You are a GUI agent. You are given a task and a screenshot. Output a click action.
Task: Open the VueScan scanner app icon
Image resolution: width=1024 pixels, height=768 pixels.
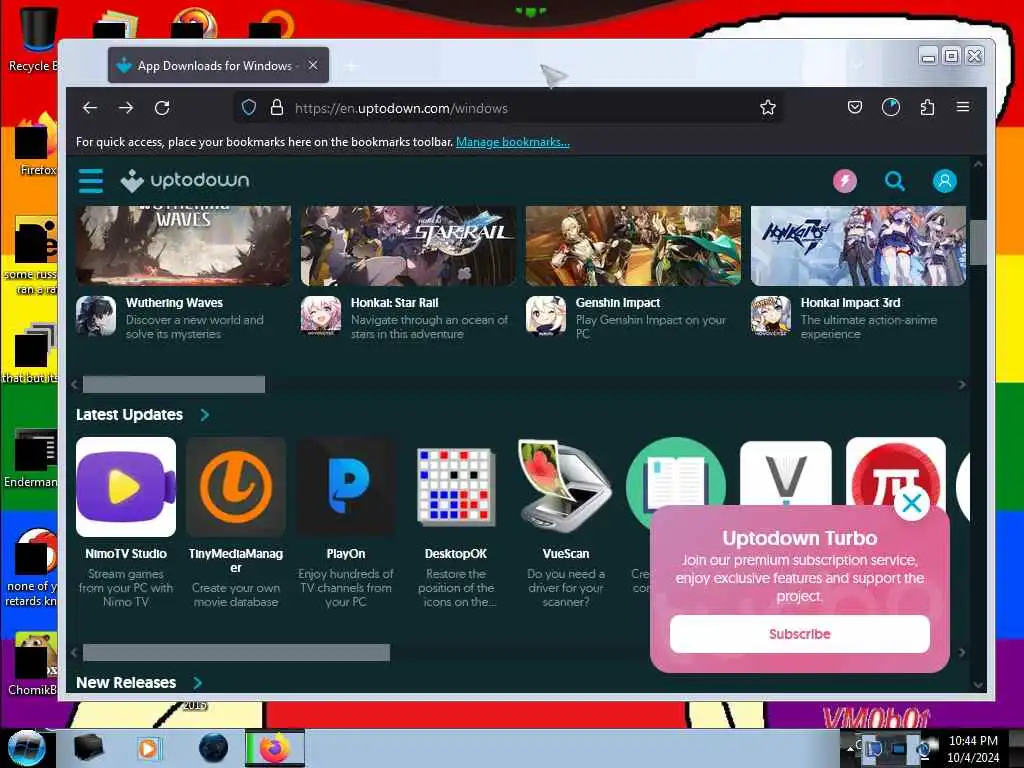pos(566,487)
